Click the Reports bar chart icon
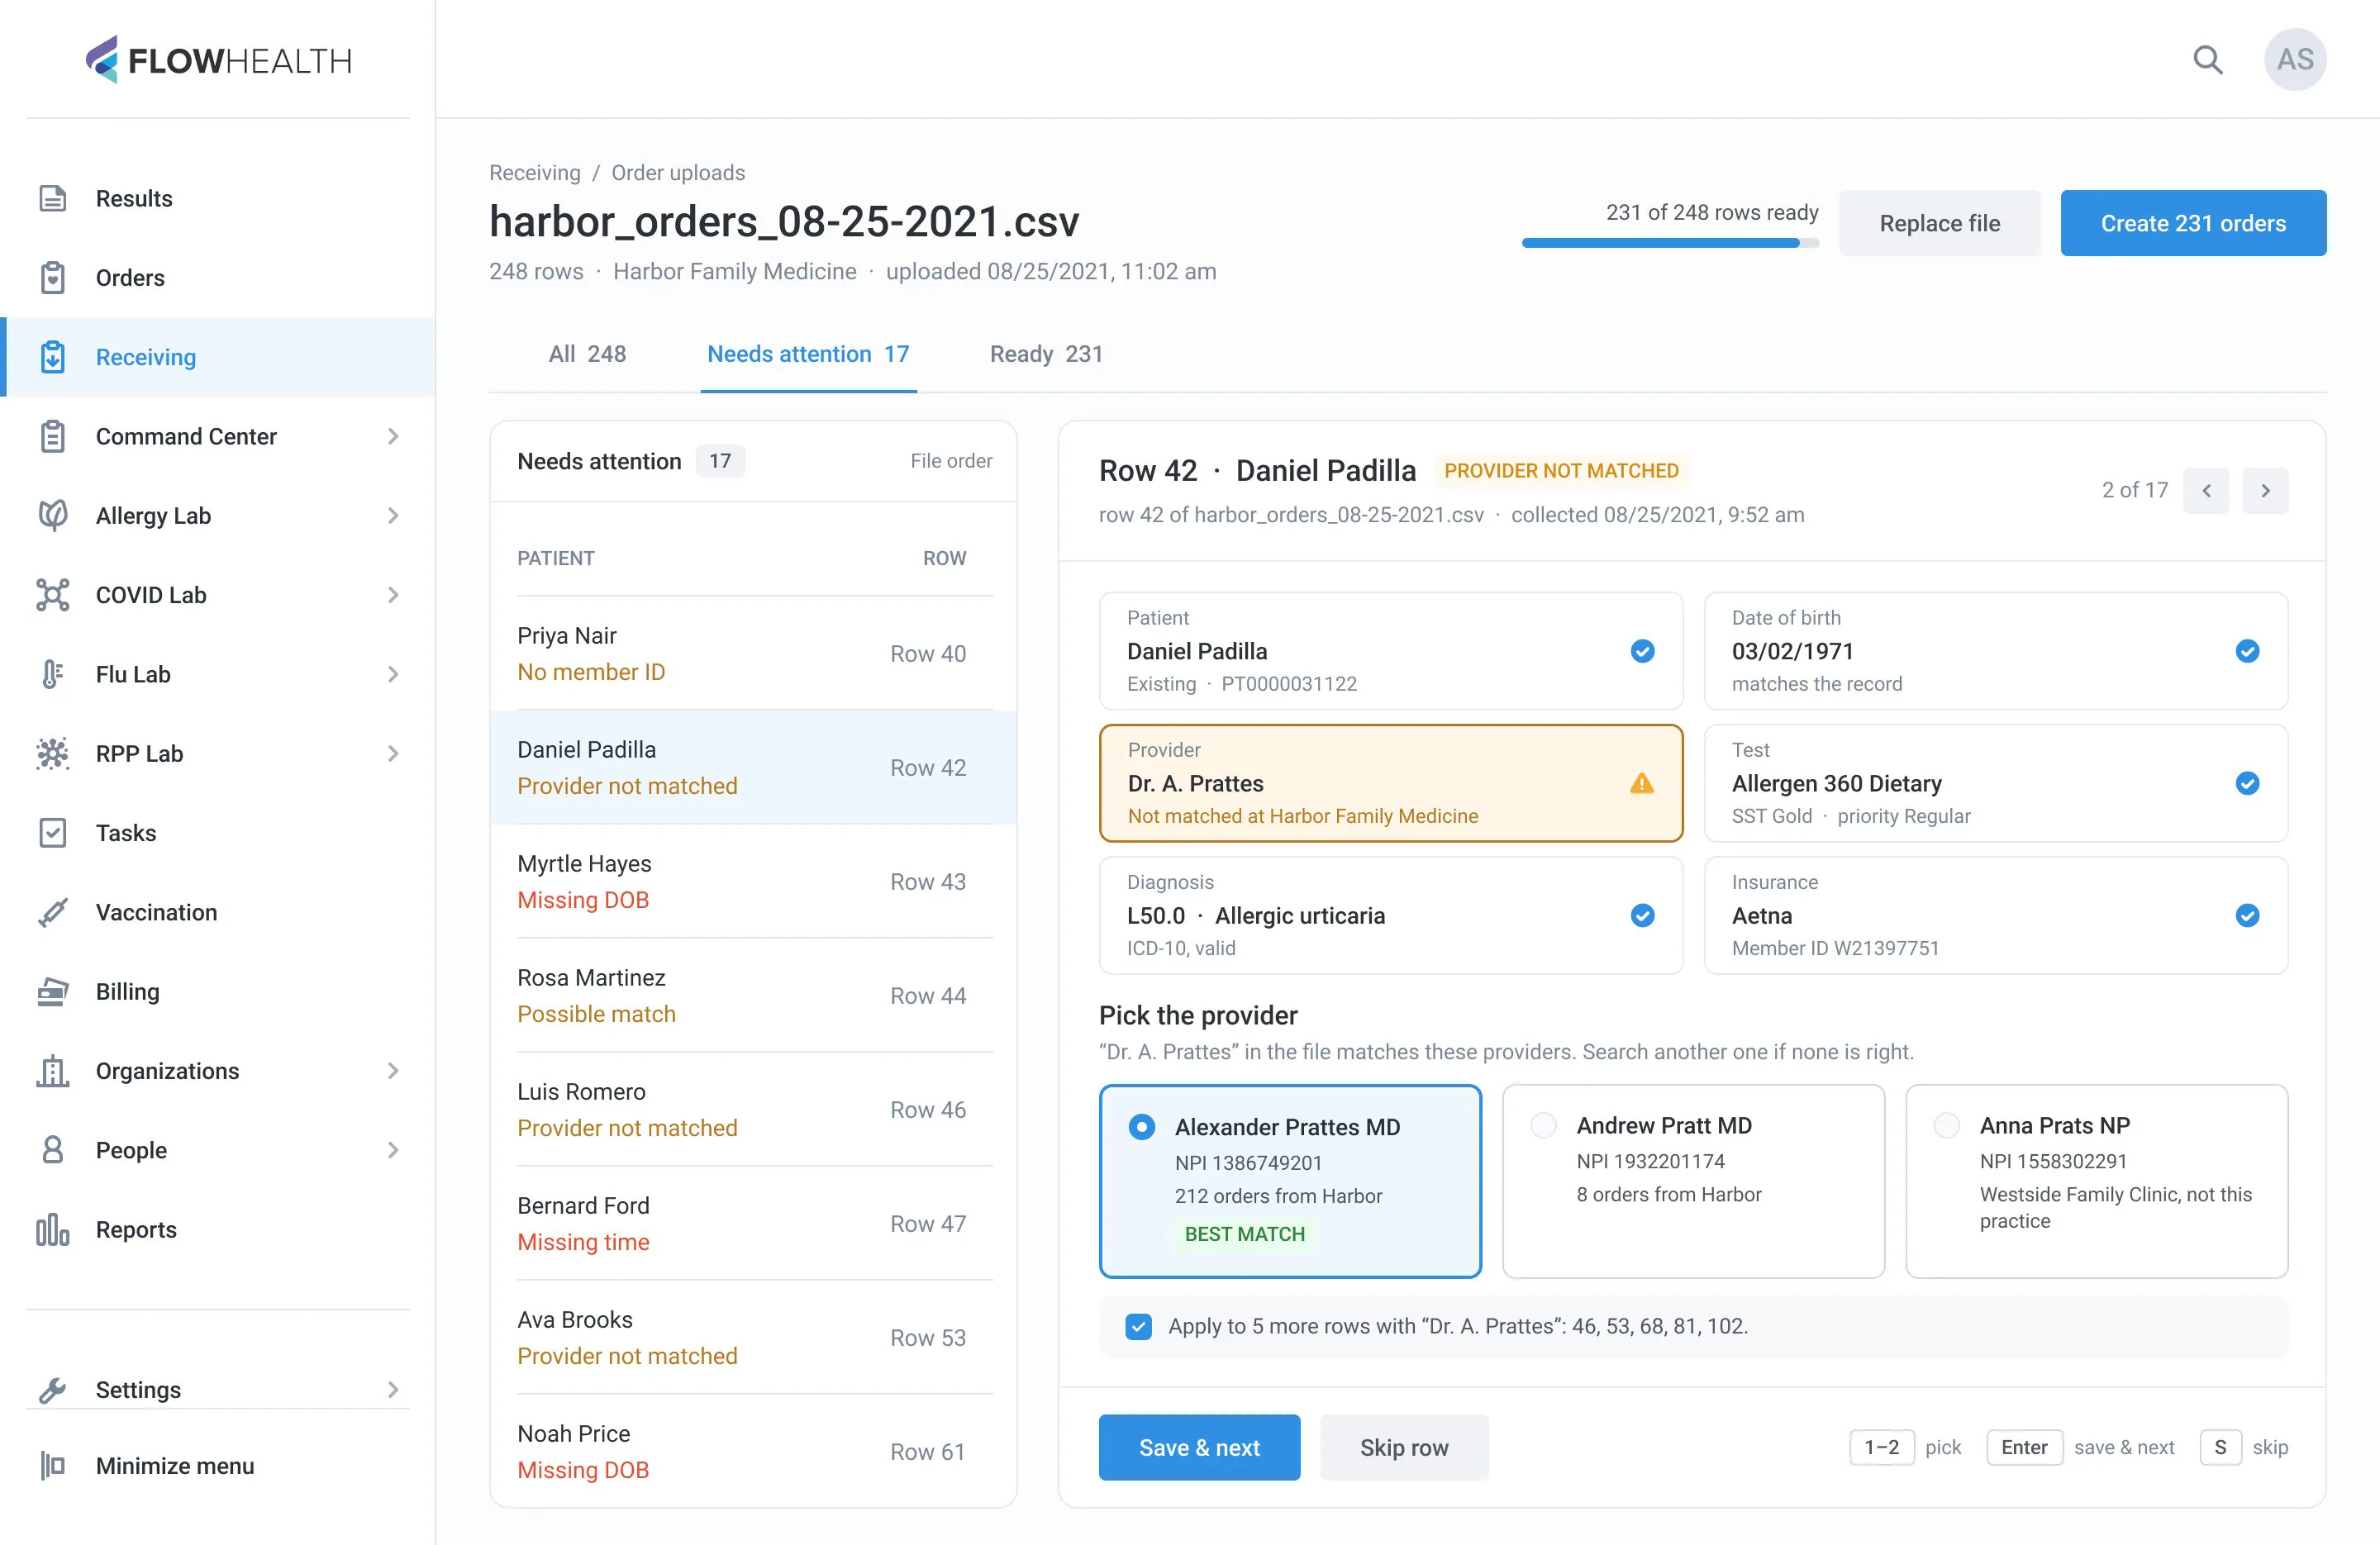2380x1545 pixels. [53, 1229]
